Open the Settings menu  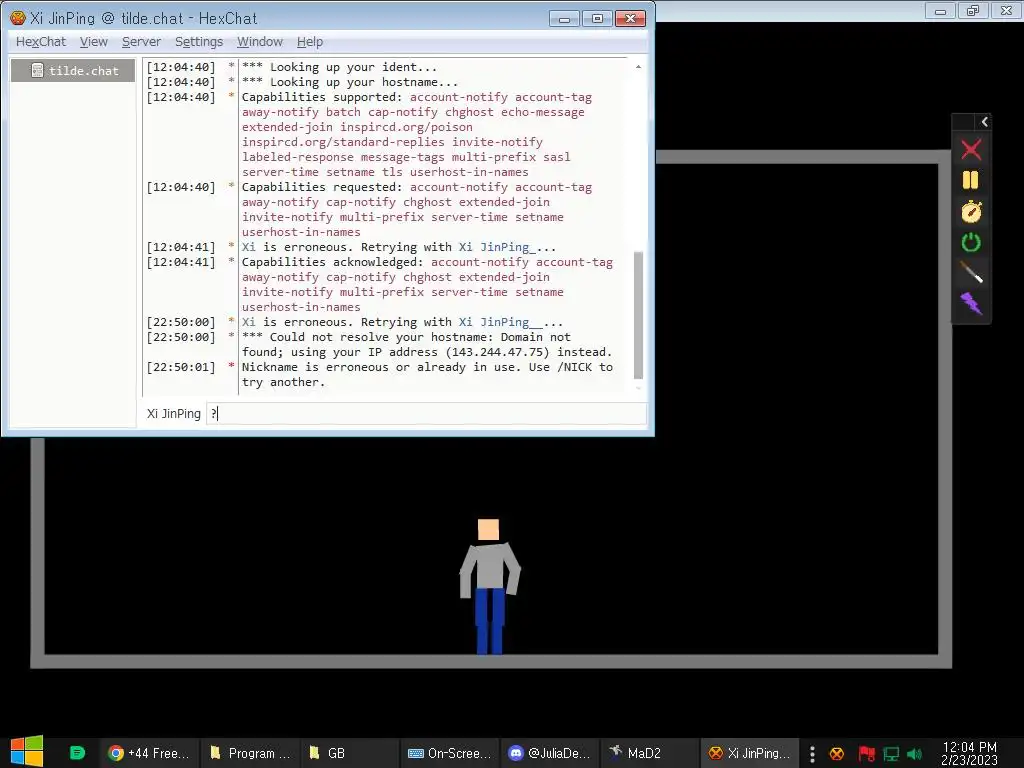tap(199, 42)
